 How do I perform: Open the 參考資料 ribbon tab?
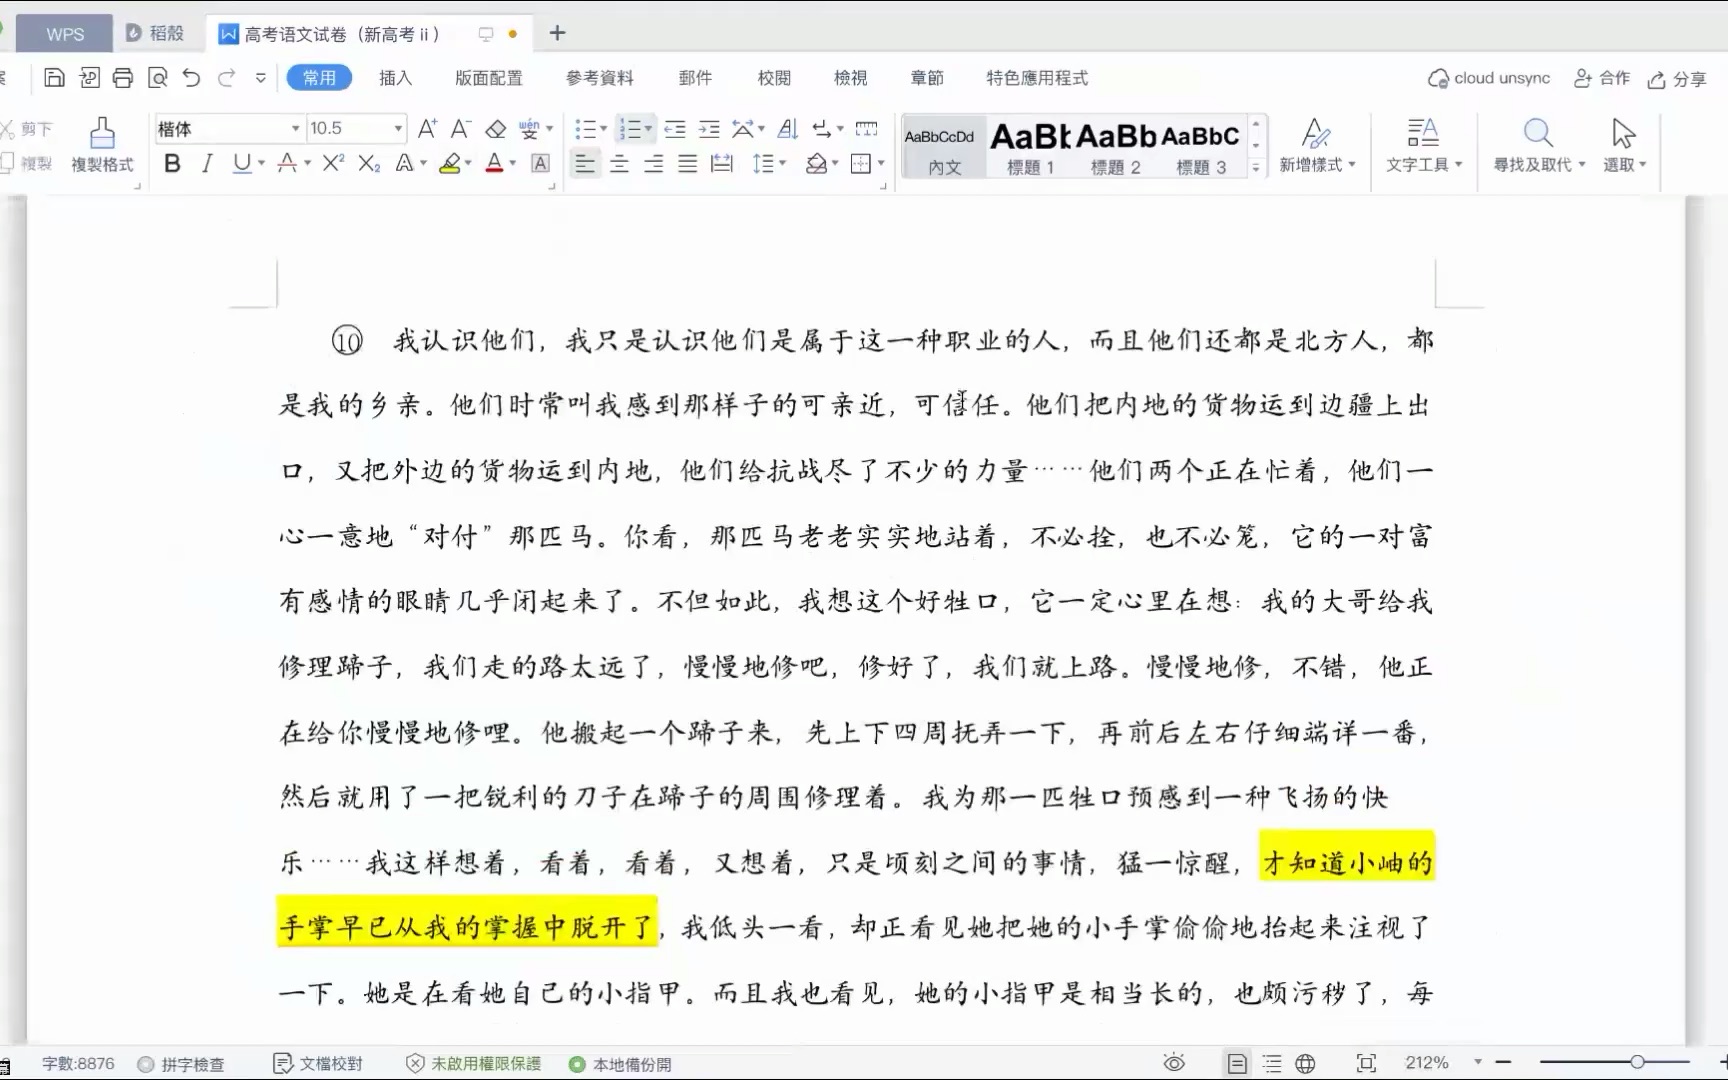tap(599, 78)
